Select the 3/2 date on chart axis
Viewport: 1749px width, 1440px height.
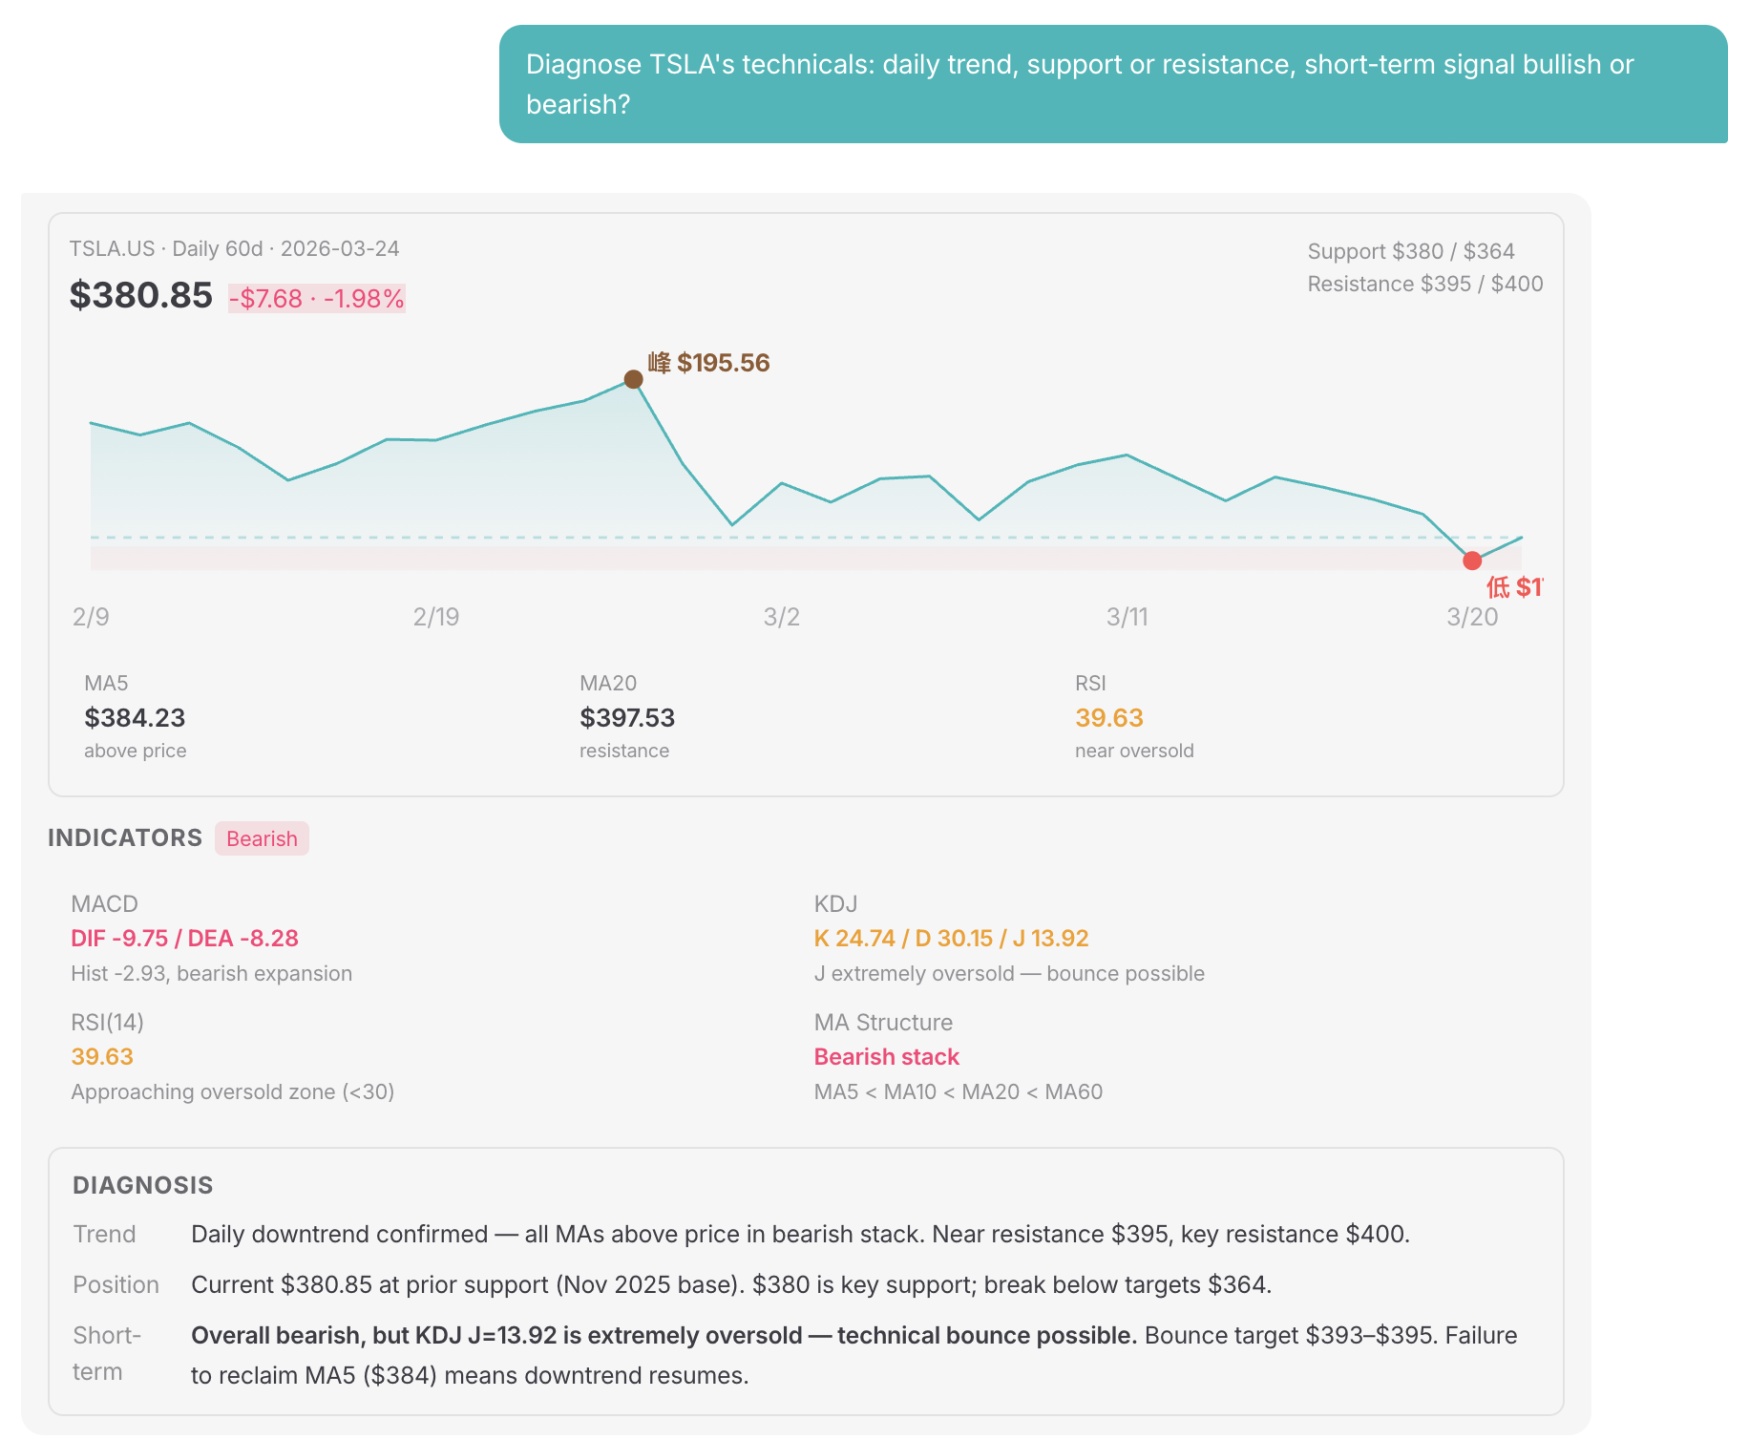[x=781, y=617]
